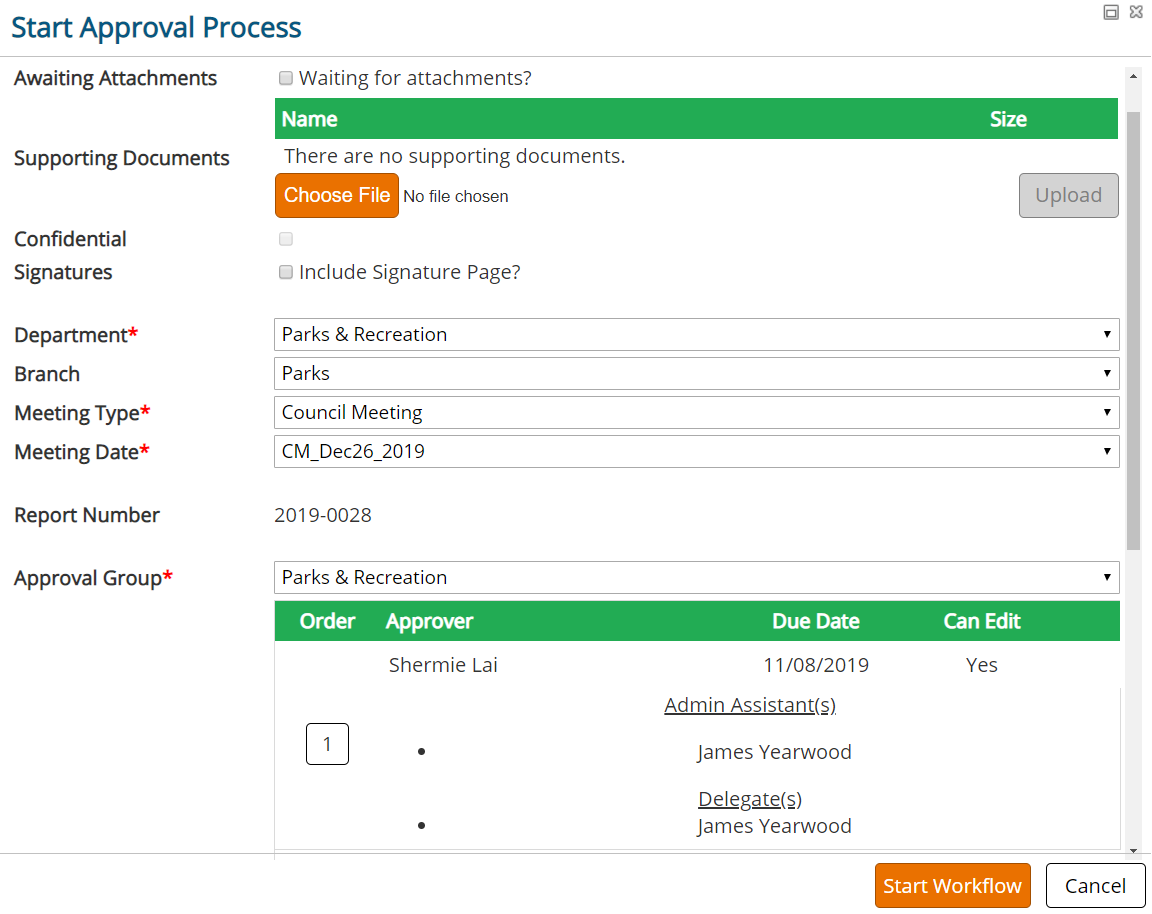Click the No file chosen text
Screen dimensions: 1152x914
456,196
